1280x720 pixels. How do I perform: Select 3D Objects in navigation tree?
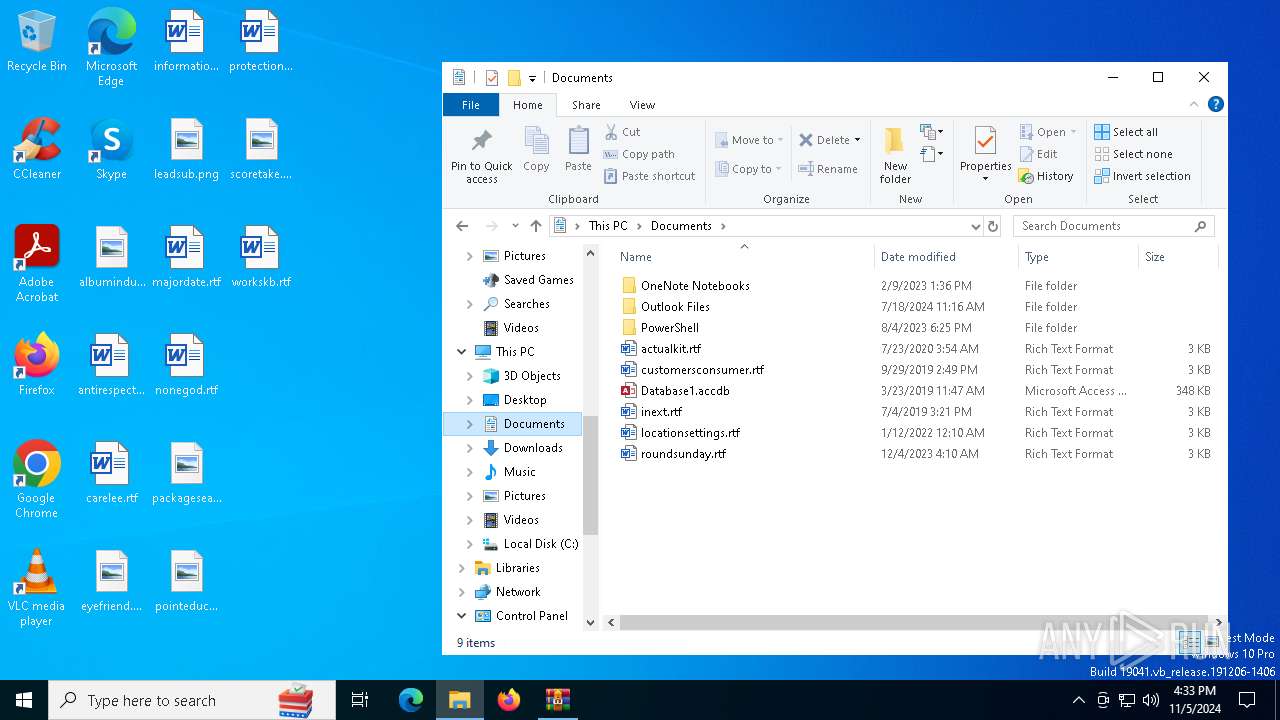tap(532, 376)
